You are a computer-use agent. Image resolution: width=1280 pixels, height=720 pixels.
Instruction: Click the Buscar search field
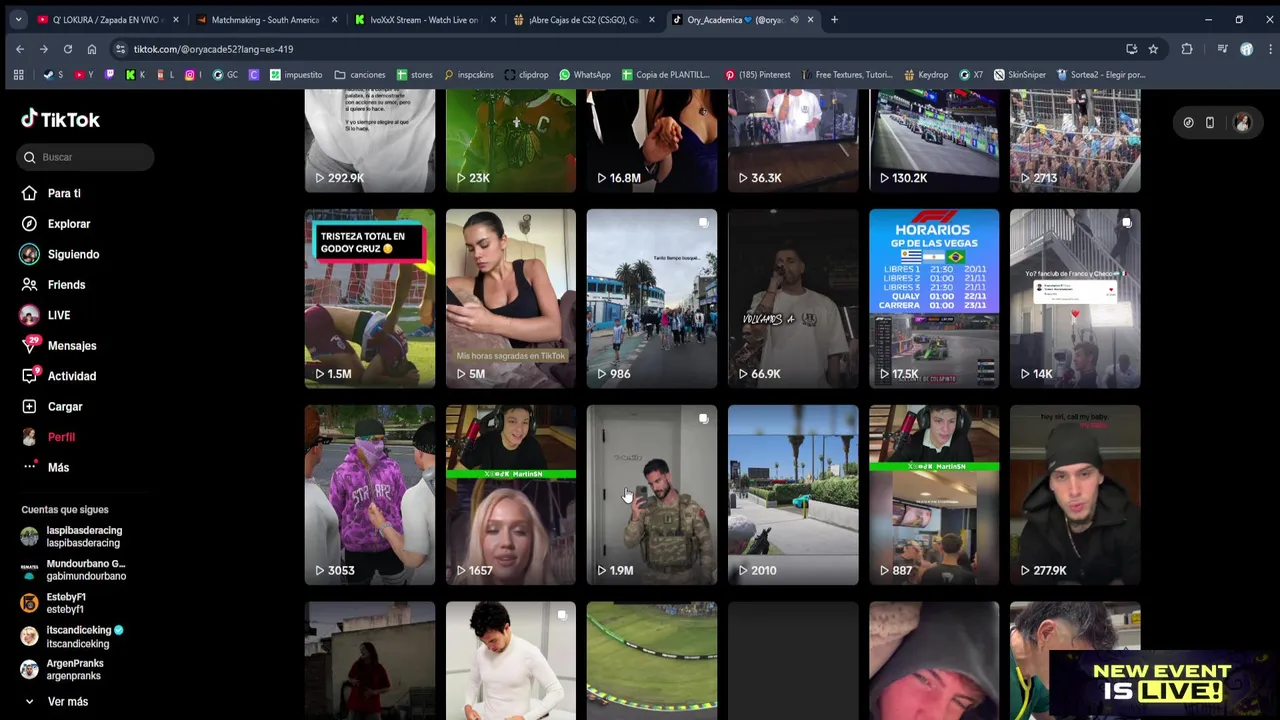click(85, 157)
